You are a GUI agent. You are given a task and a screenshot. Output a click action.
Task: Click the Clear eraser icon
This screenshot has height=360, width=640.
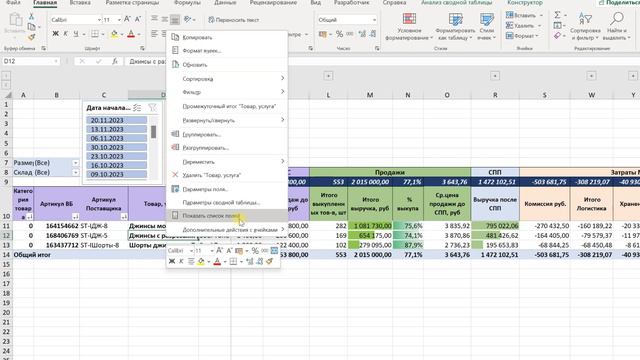(x=558, y=36)
